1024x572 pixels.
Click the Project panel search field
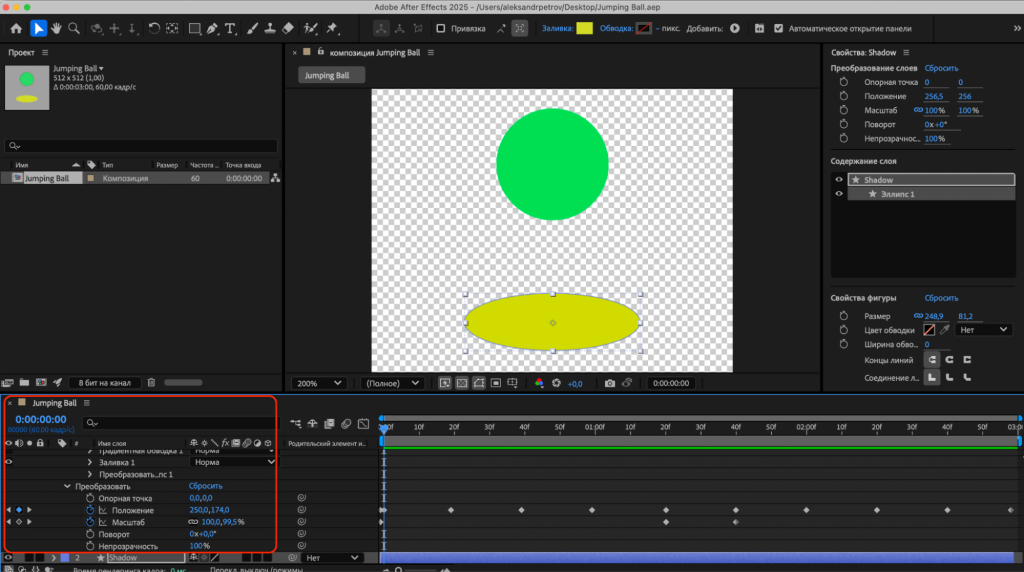[x=141, y=146]
